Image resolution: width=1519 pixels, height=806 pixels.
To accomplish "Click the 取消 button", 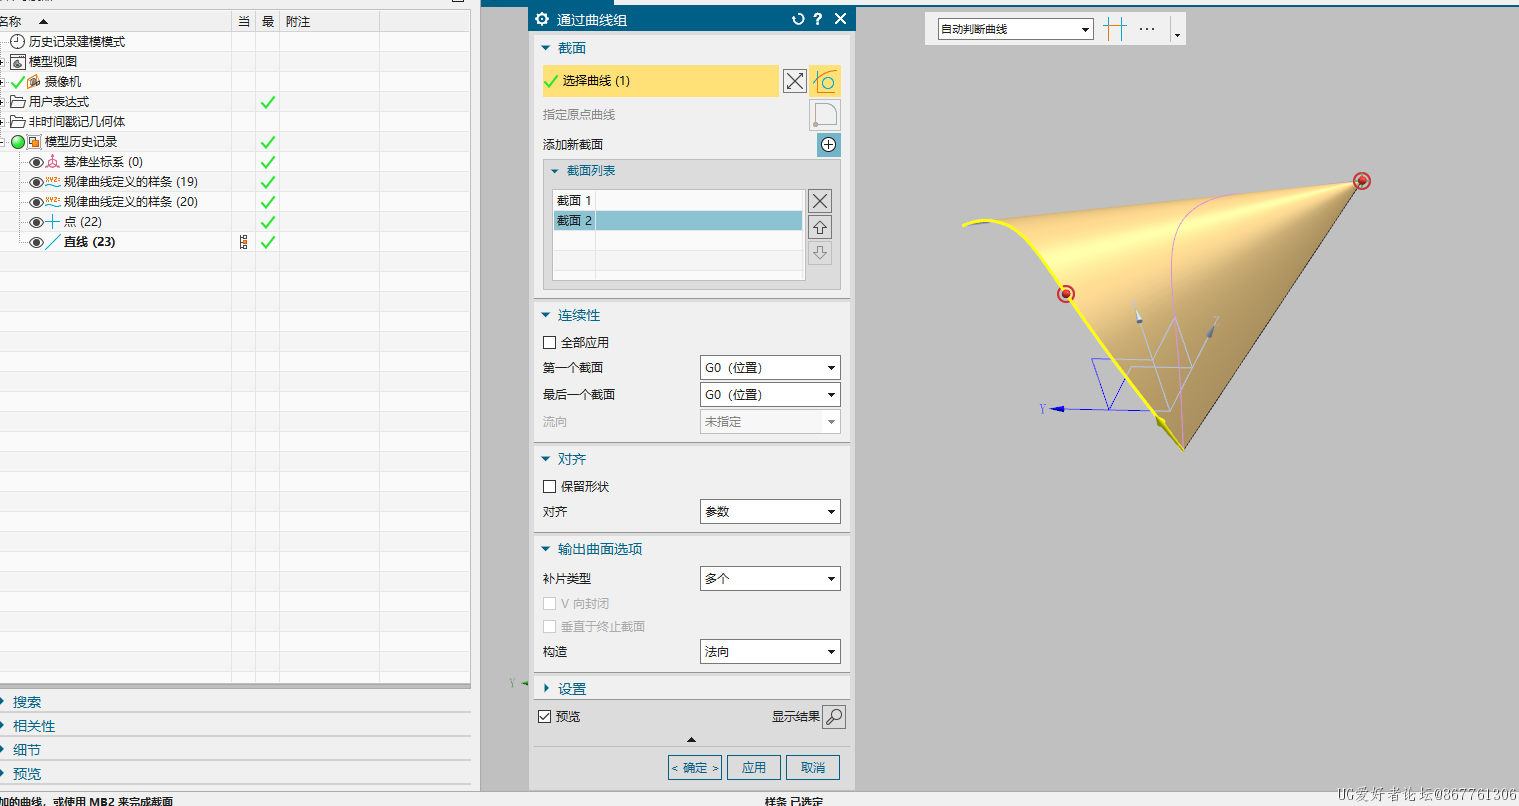I will tap(813, 768).
